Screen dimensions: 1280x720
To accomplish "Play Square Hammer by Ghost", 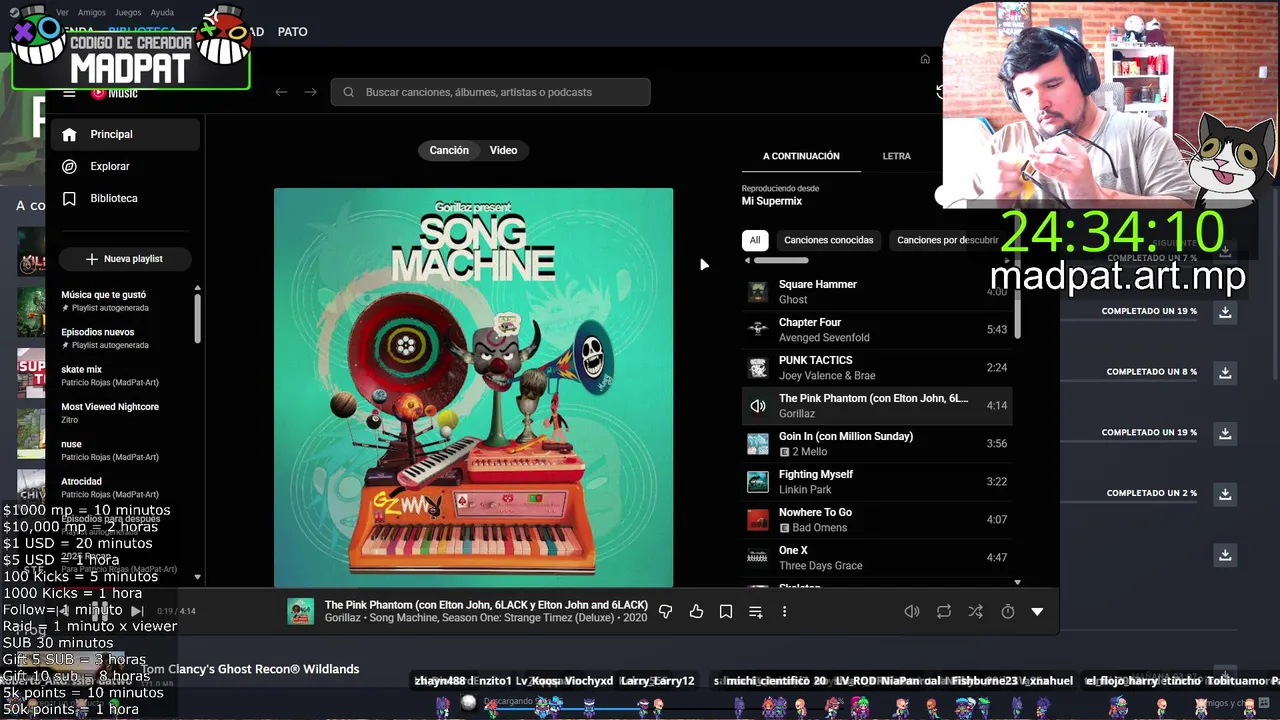I will coord(877,292).
